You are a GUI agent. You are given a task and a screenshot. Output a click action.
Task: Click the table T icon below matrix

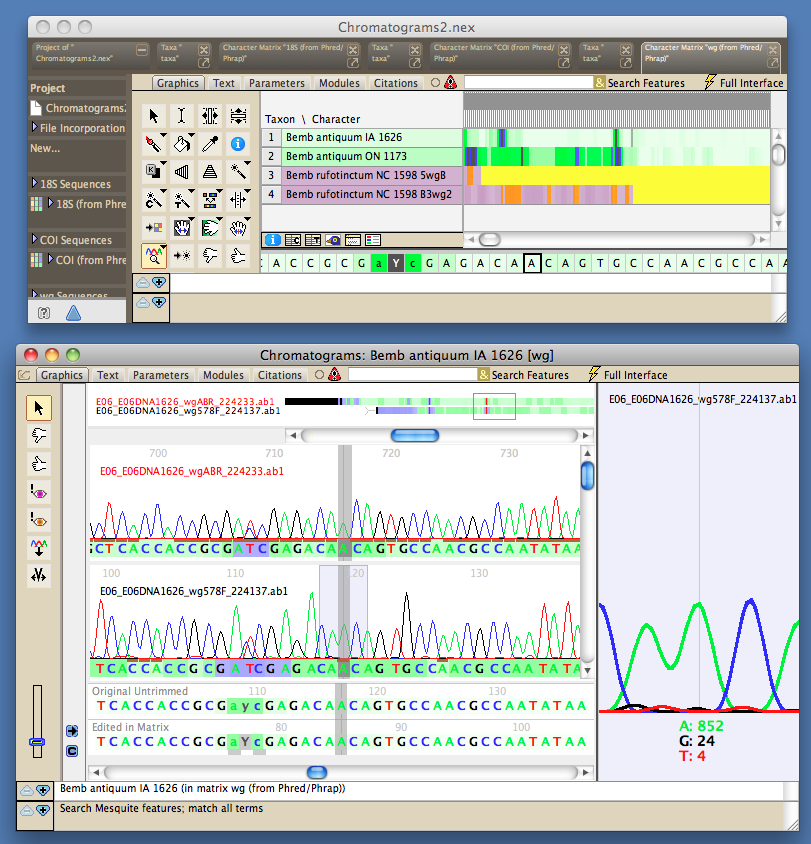coord(313,240)
